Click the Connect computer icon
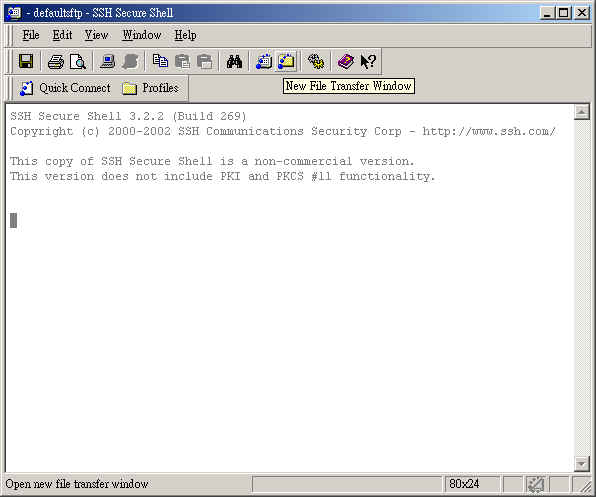This screenshot has height=497, width=596. point(108,61)
